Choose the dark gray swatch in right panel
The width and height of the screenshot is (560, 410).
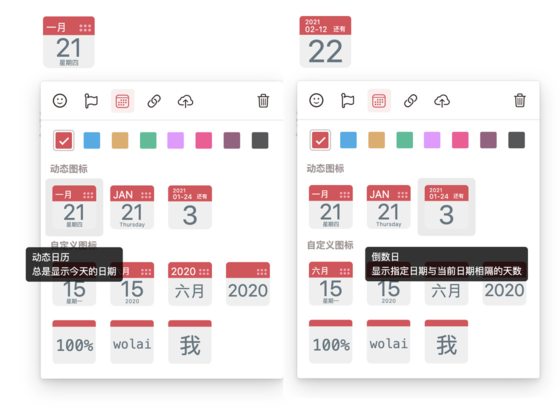(x=516, y=140)
